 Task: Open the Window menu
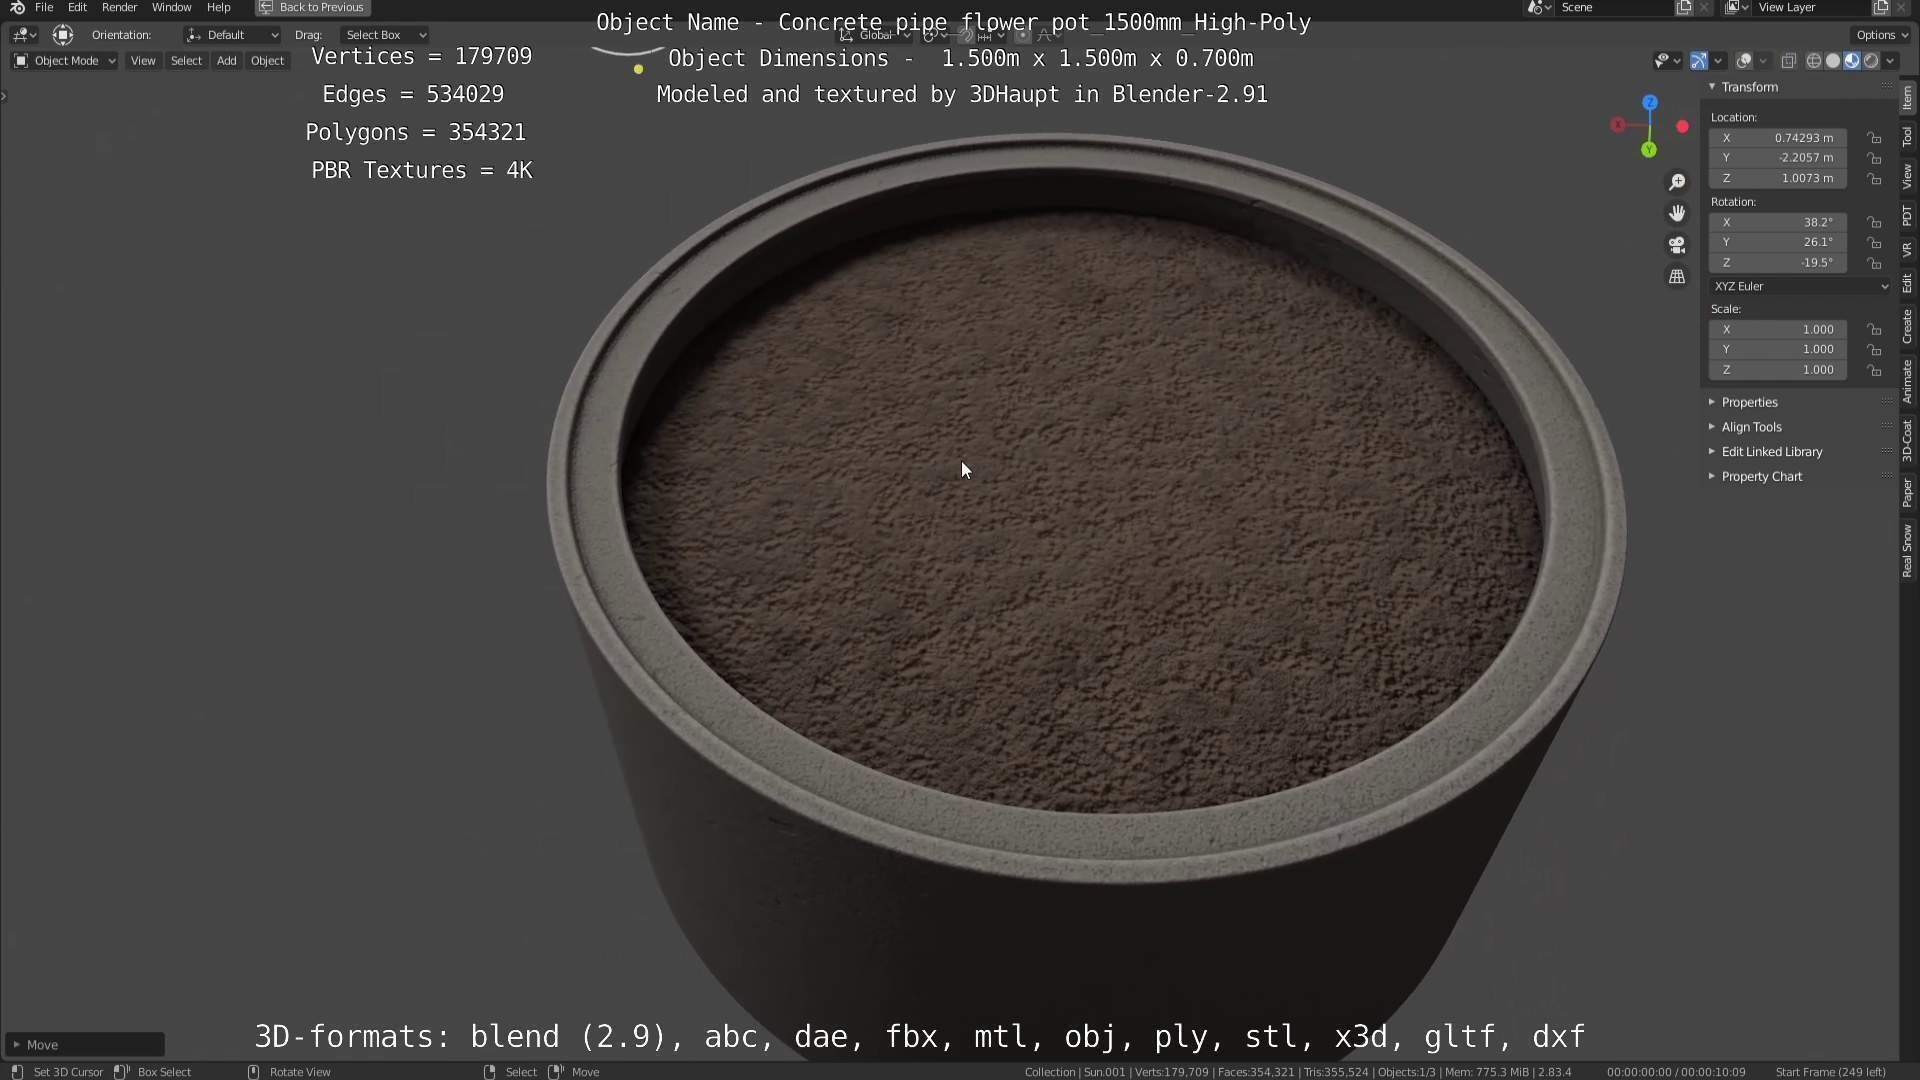click(x=171, y=7)
